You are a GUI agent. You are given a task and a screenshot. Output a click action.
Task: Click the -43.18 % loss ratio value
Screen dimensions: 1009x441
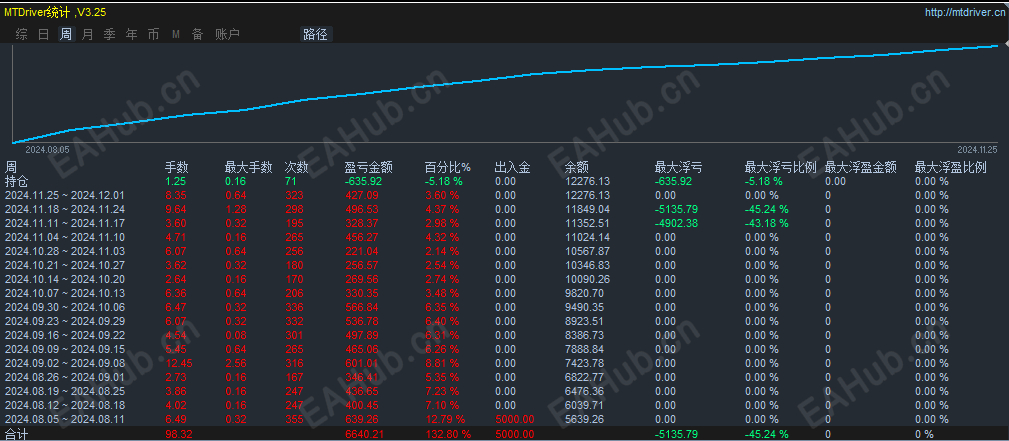(x=766, y=223)
